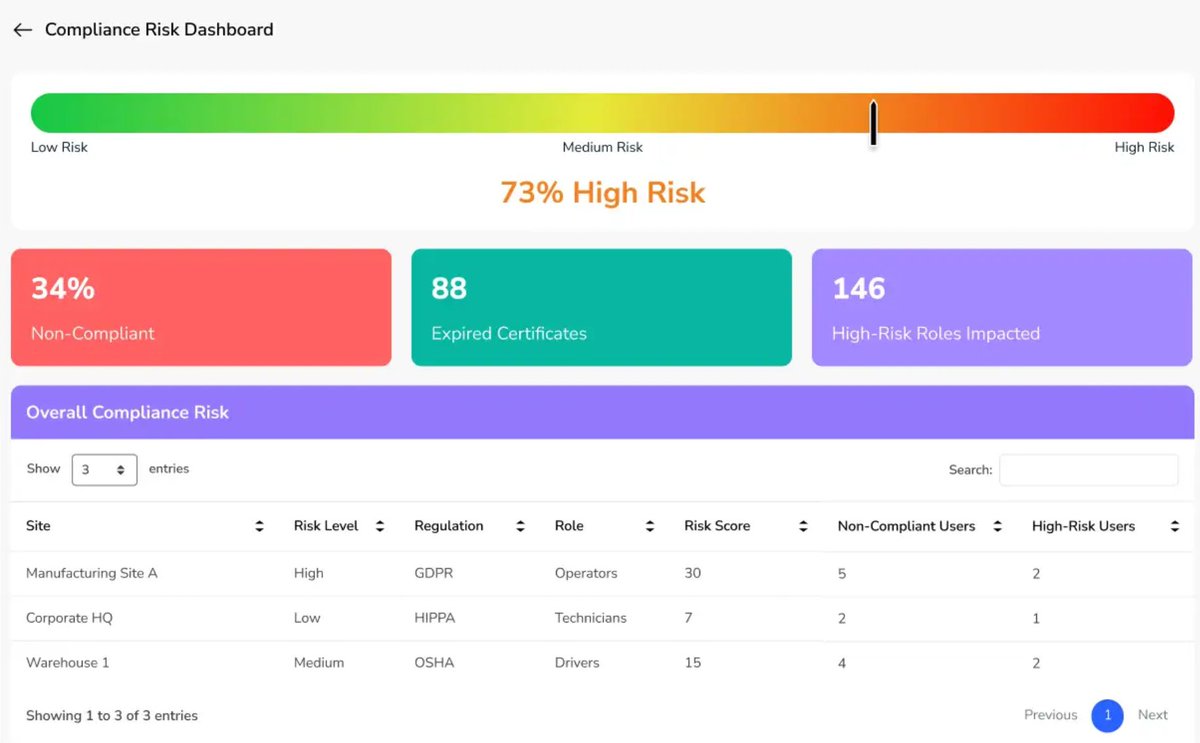
Task: Click the Previous pagination button
Action: (1050, 715)
